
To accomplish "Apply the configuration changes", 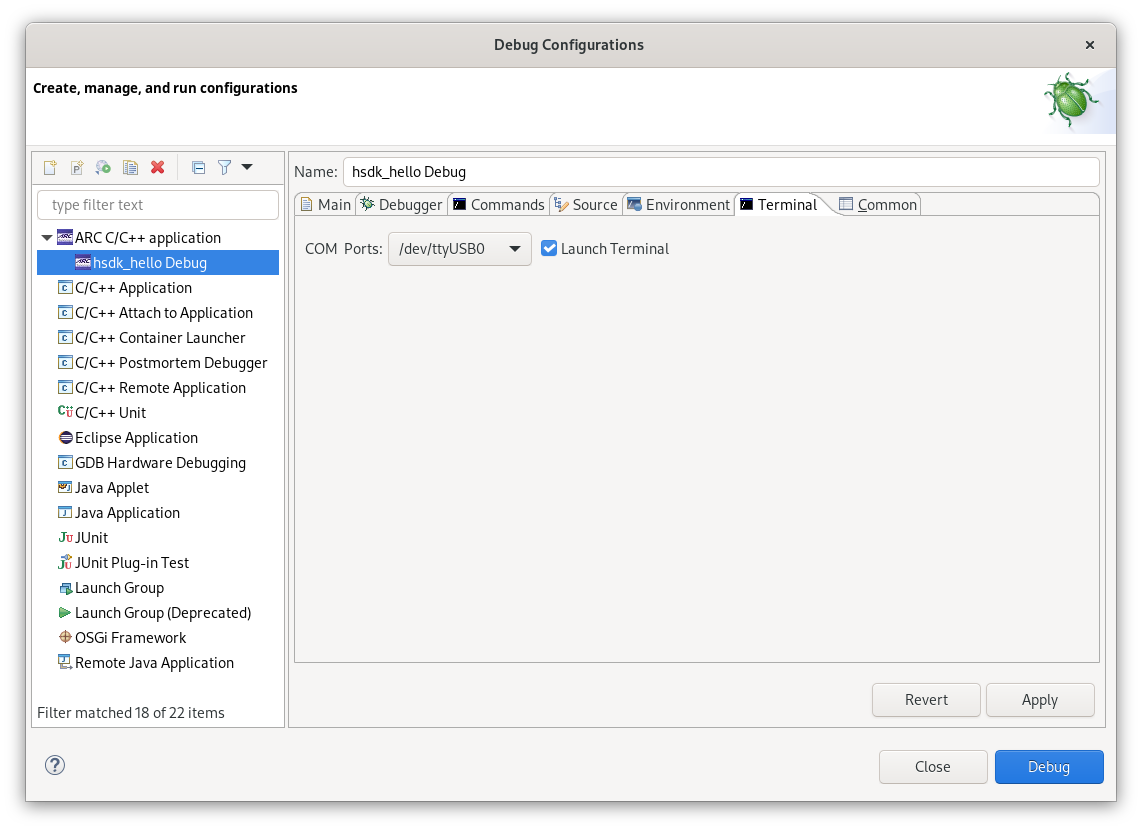I will [1040, 699].
